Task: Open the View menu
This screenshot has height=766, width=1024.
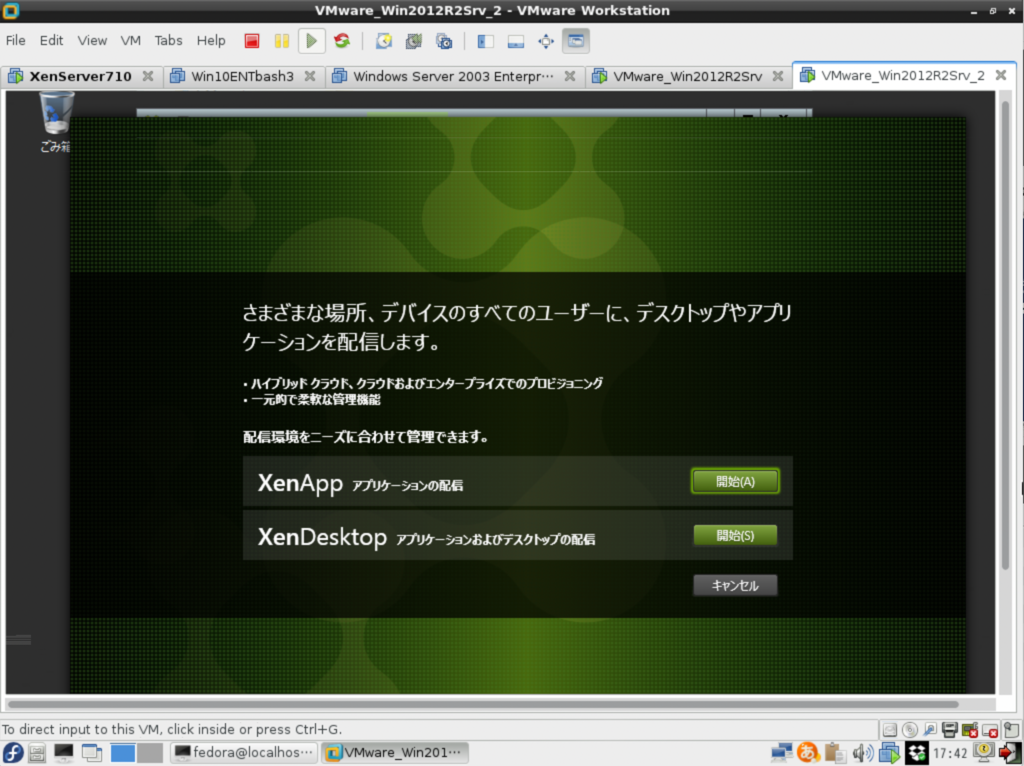Action: coord(92,40)
